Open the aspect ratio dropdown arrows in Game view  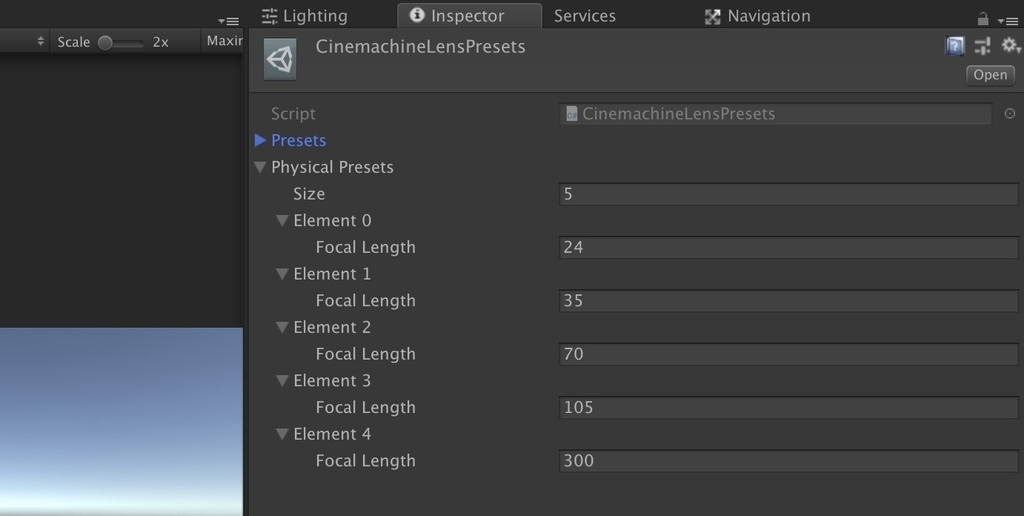[x=40, y=41]
